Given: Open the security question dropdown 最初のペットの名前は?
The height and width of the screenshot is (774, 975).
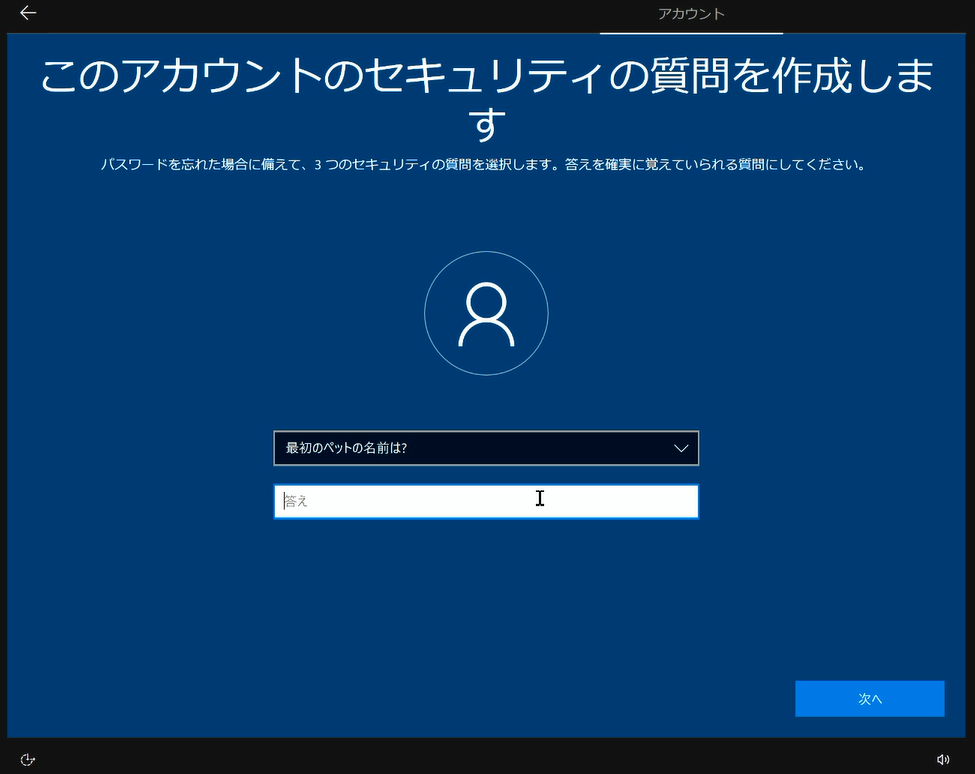Looking at the screenshot, I should point(486,448).
